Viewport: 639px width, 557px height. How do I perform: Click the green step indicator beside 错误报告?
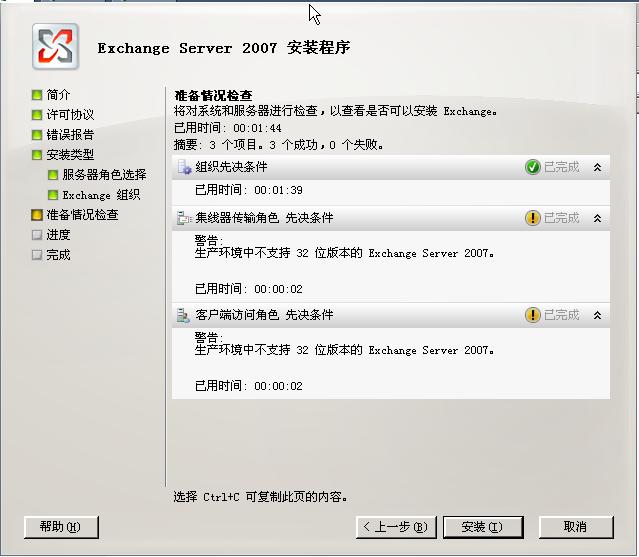point(37,134)
